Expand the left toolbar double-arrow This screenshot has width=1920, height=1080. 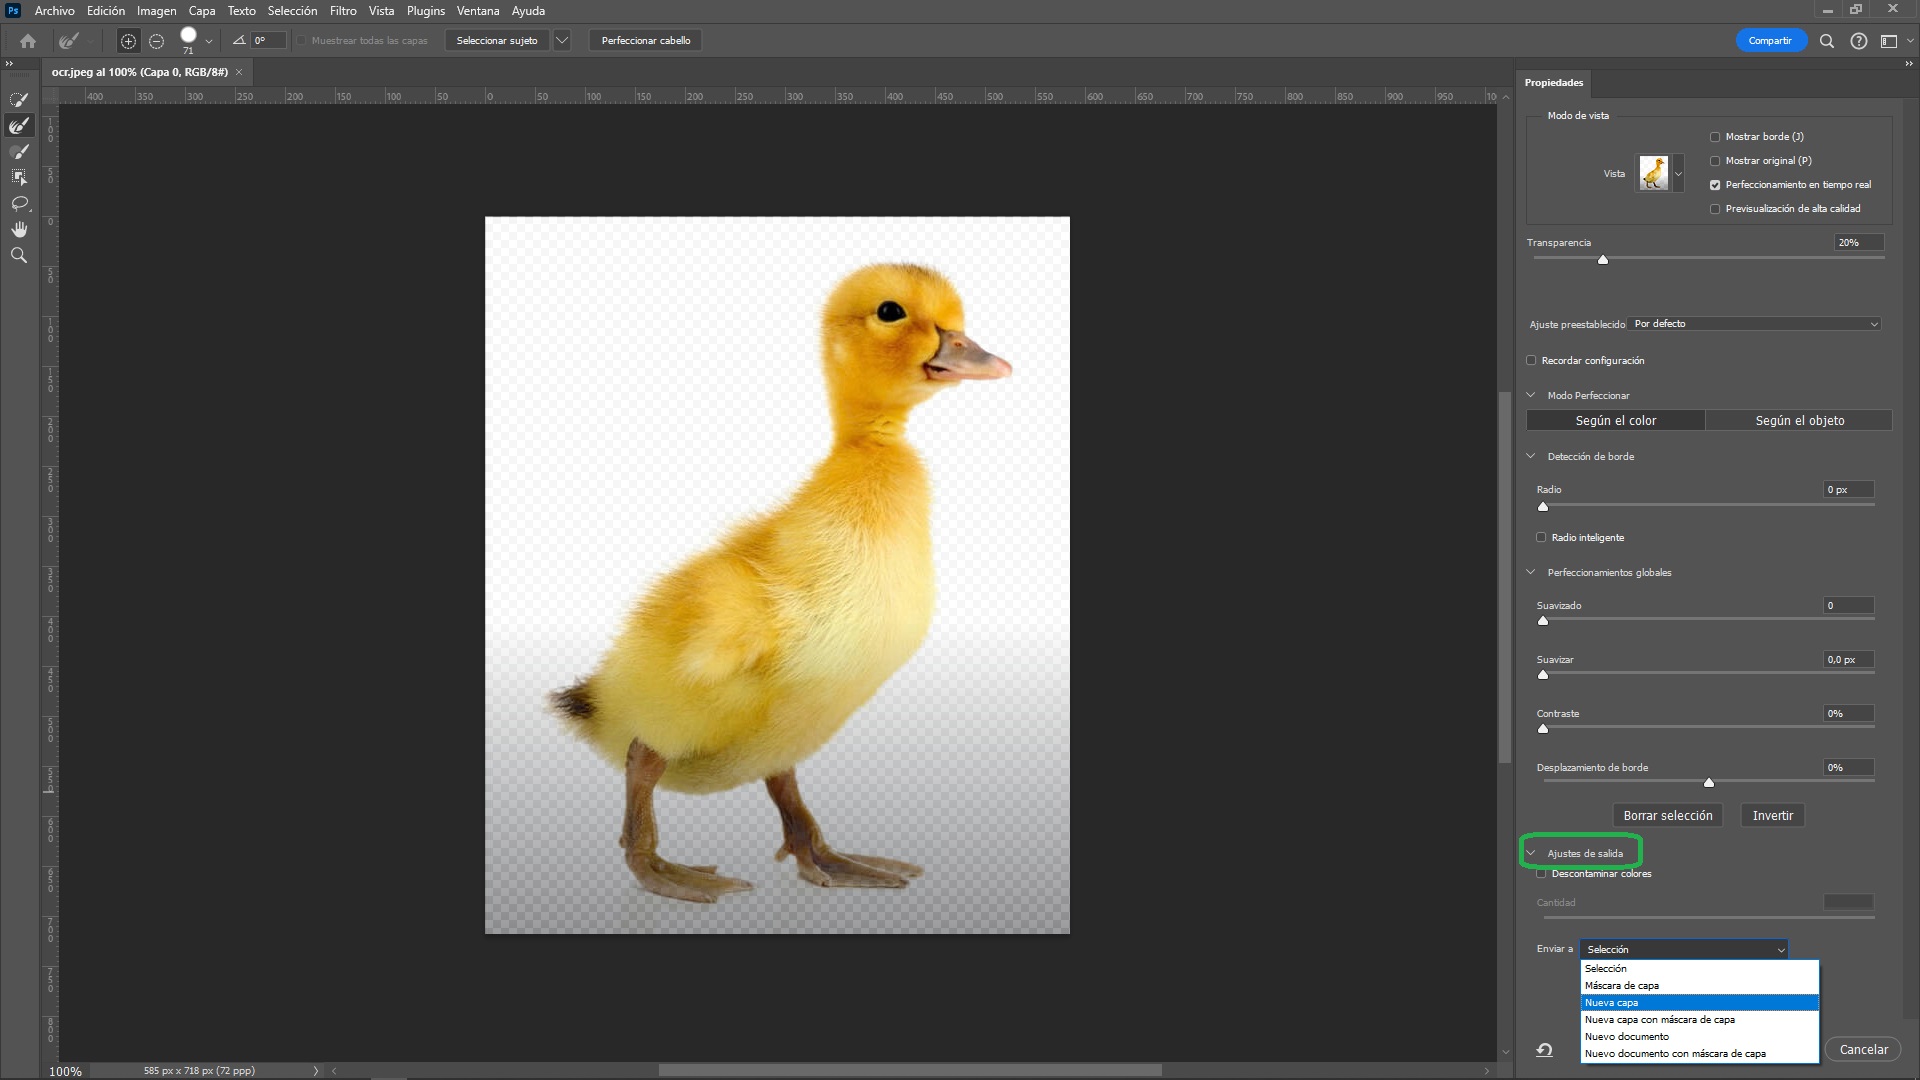(9, 64)
